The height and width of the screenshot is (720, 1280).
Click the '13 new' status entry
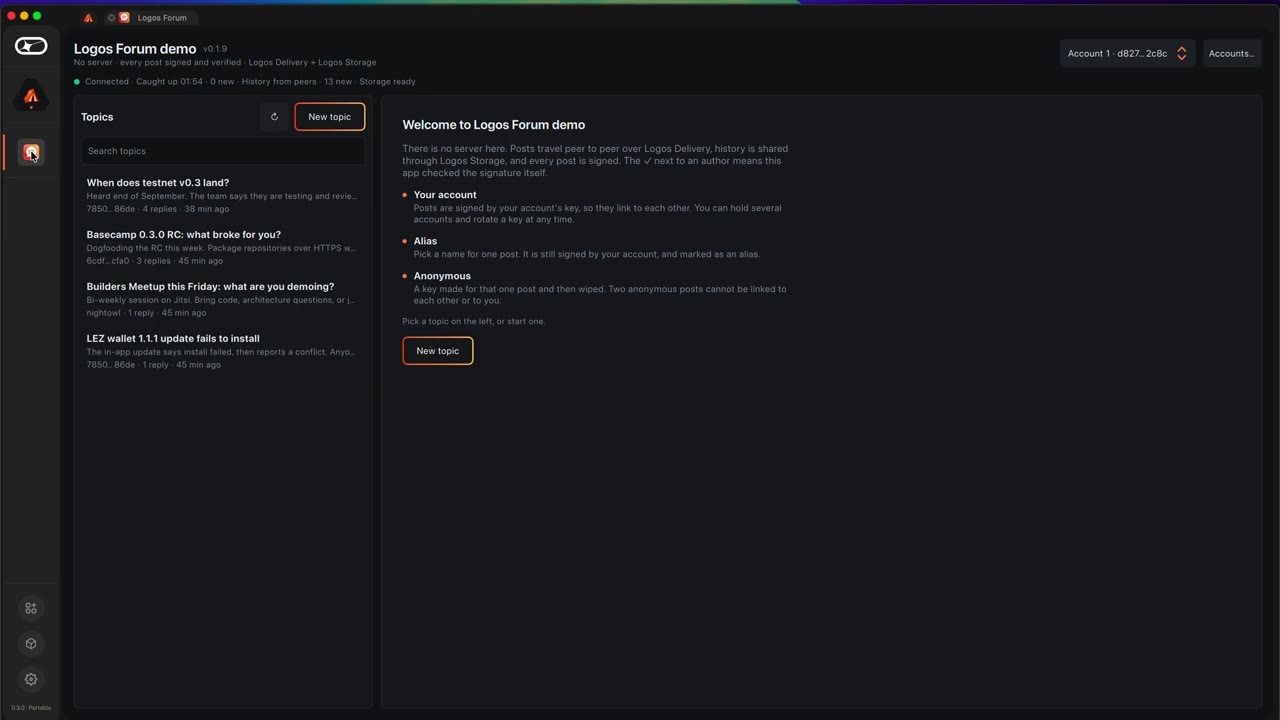point(338,81)
